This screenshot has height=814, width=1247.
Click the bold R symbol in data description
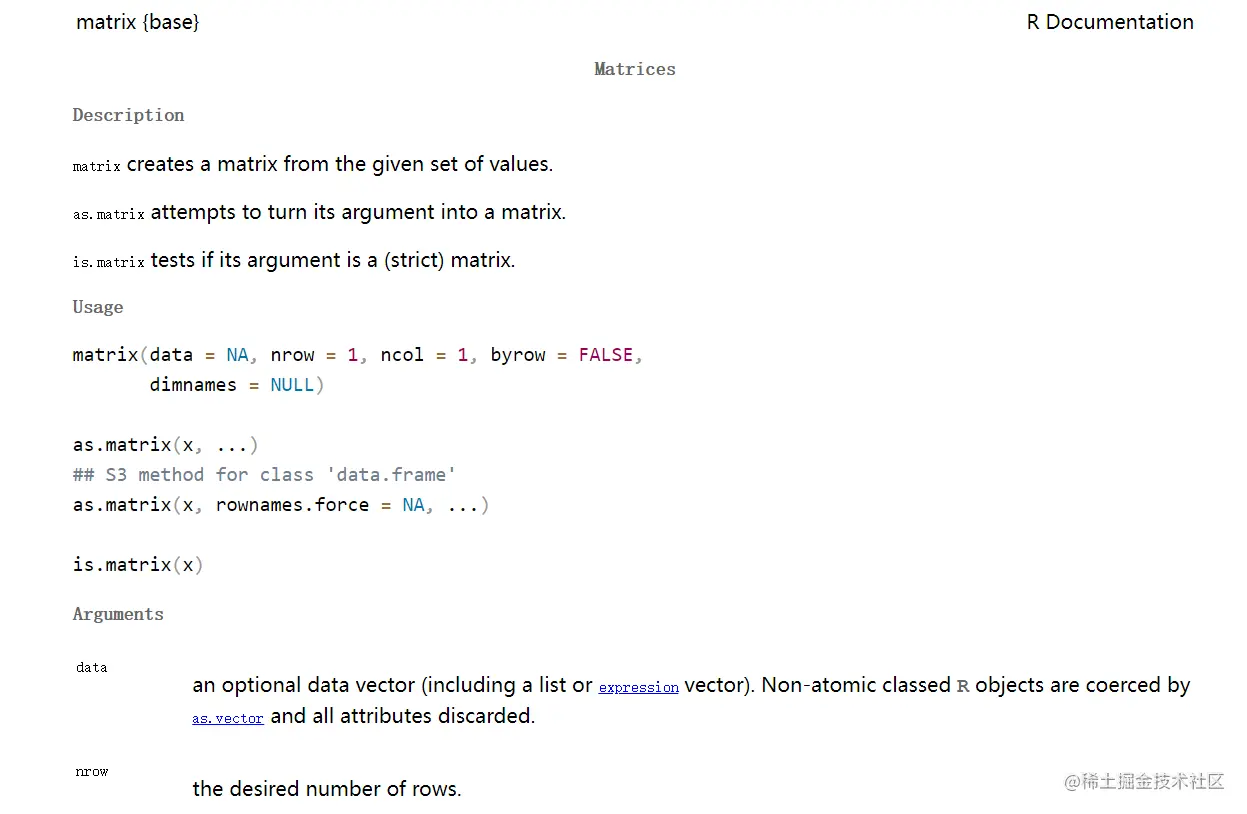(963, 686)
